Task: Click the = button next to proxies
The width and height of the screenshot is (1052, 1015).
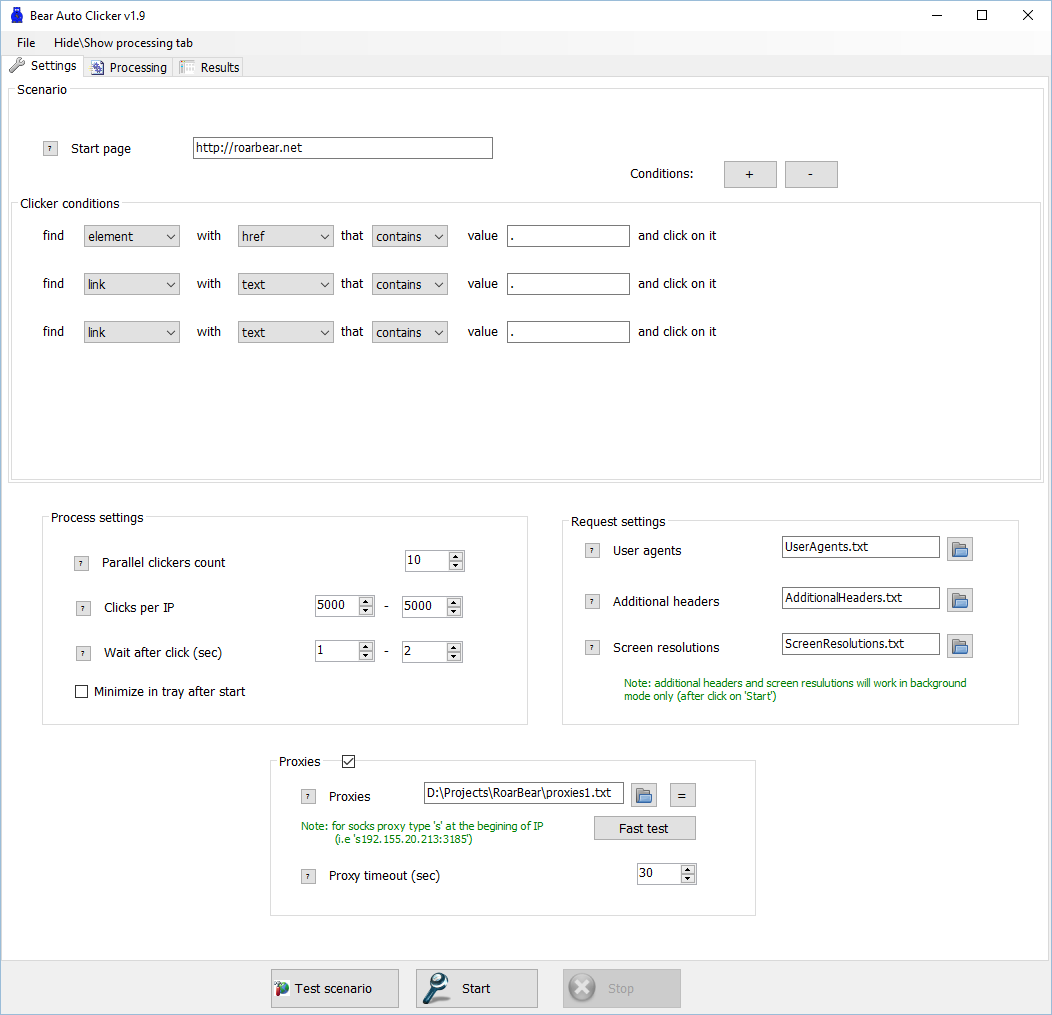Action: 682,795
